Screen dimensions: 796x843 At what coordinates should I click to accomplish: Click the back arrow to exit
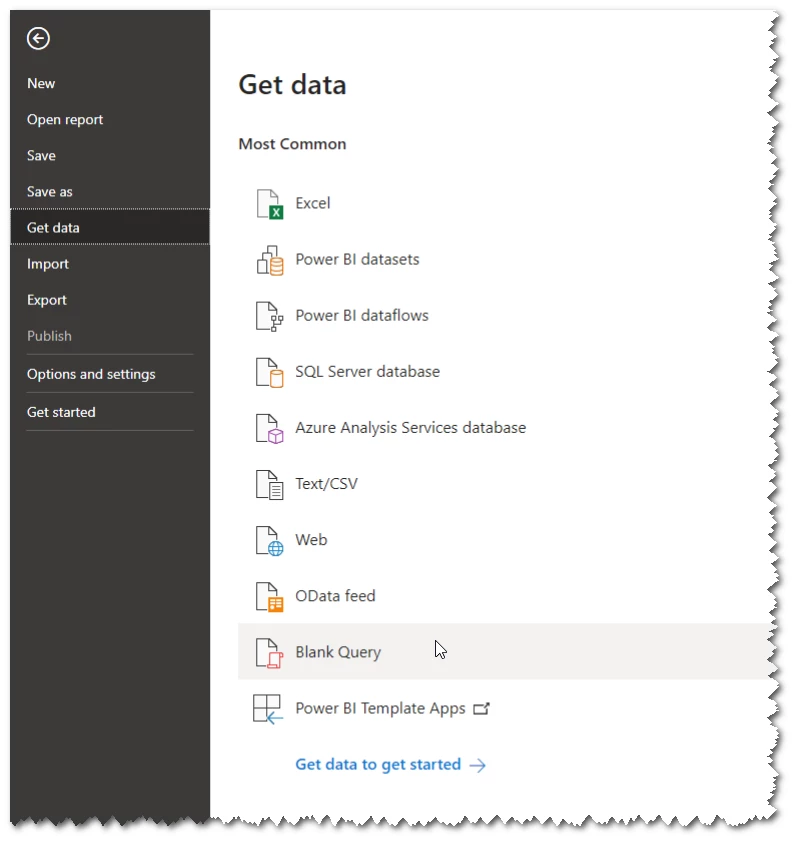38,38
